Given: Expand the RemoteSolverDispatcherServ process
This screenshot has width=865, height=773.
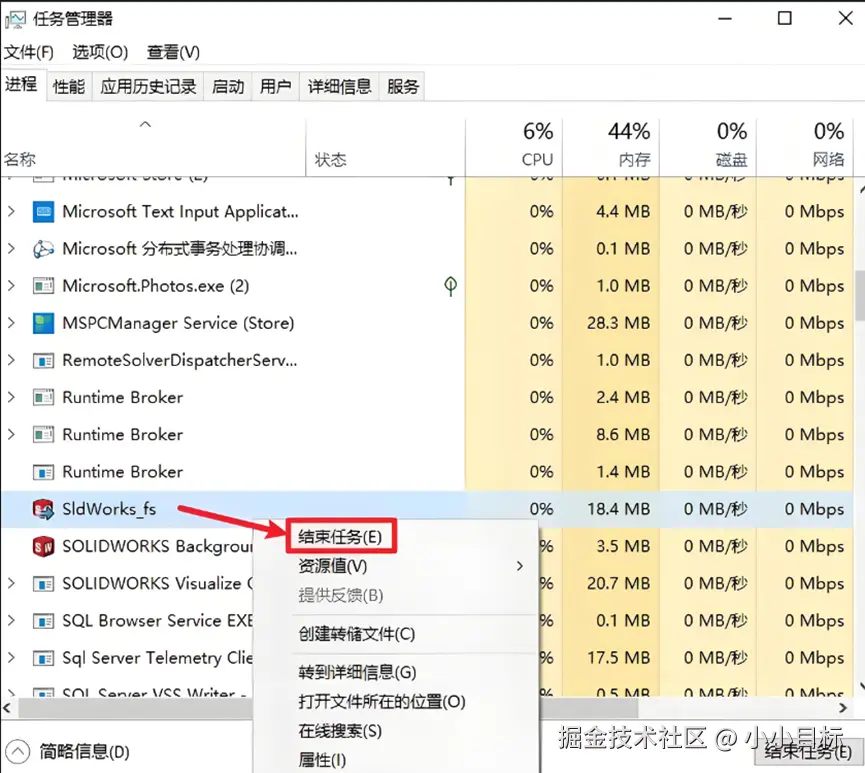Looking at the screenshot, I should 12,360.
